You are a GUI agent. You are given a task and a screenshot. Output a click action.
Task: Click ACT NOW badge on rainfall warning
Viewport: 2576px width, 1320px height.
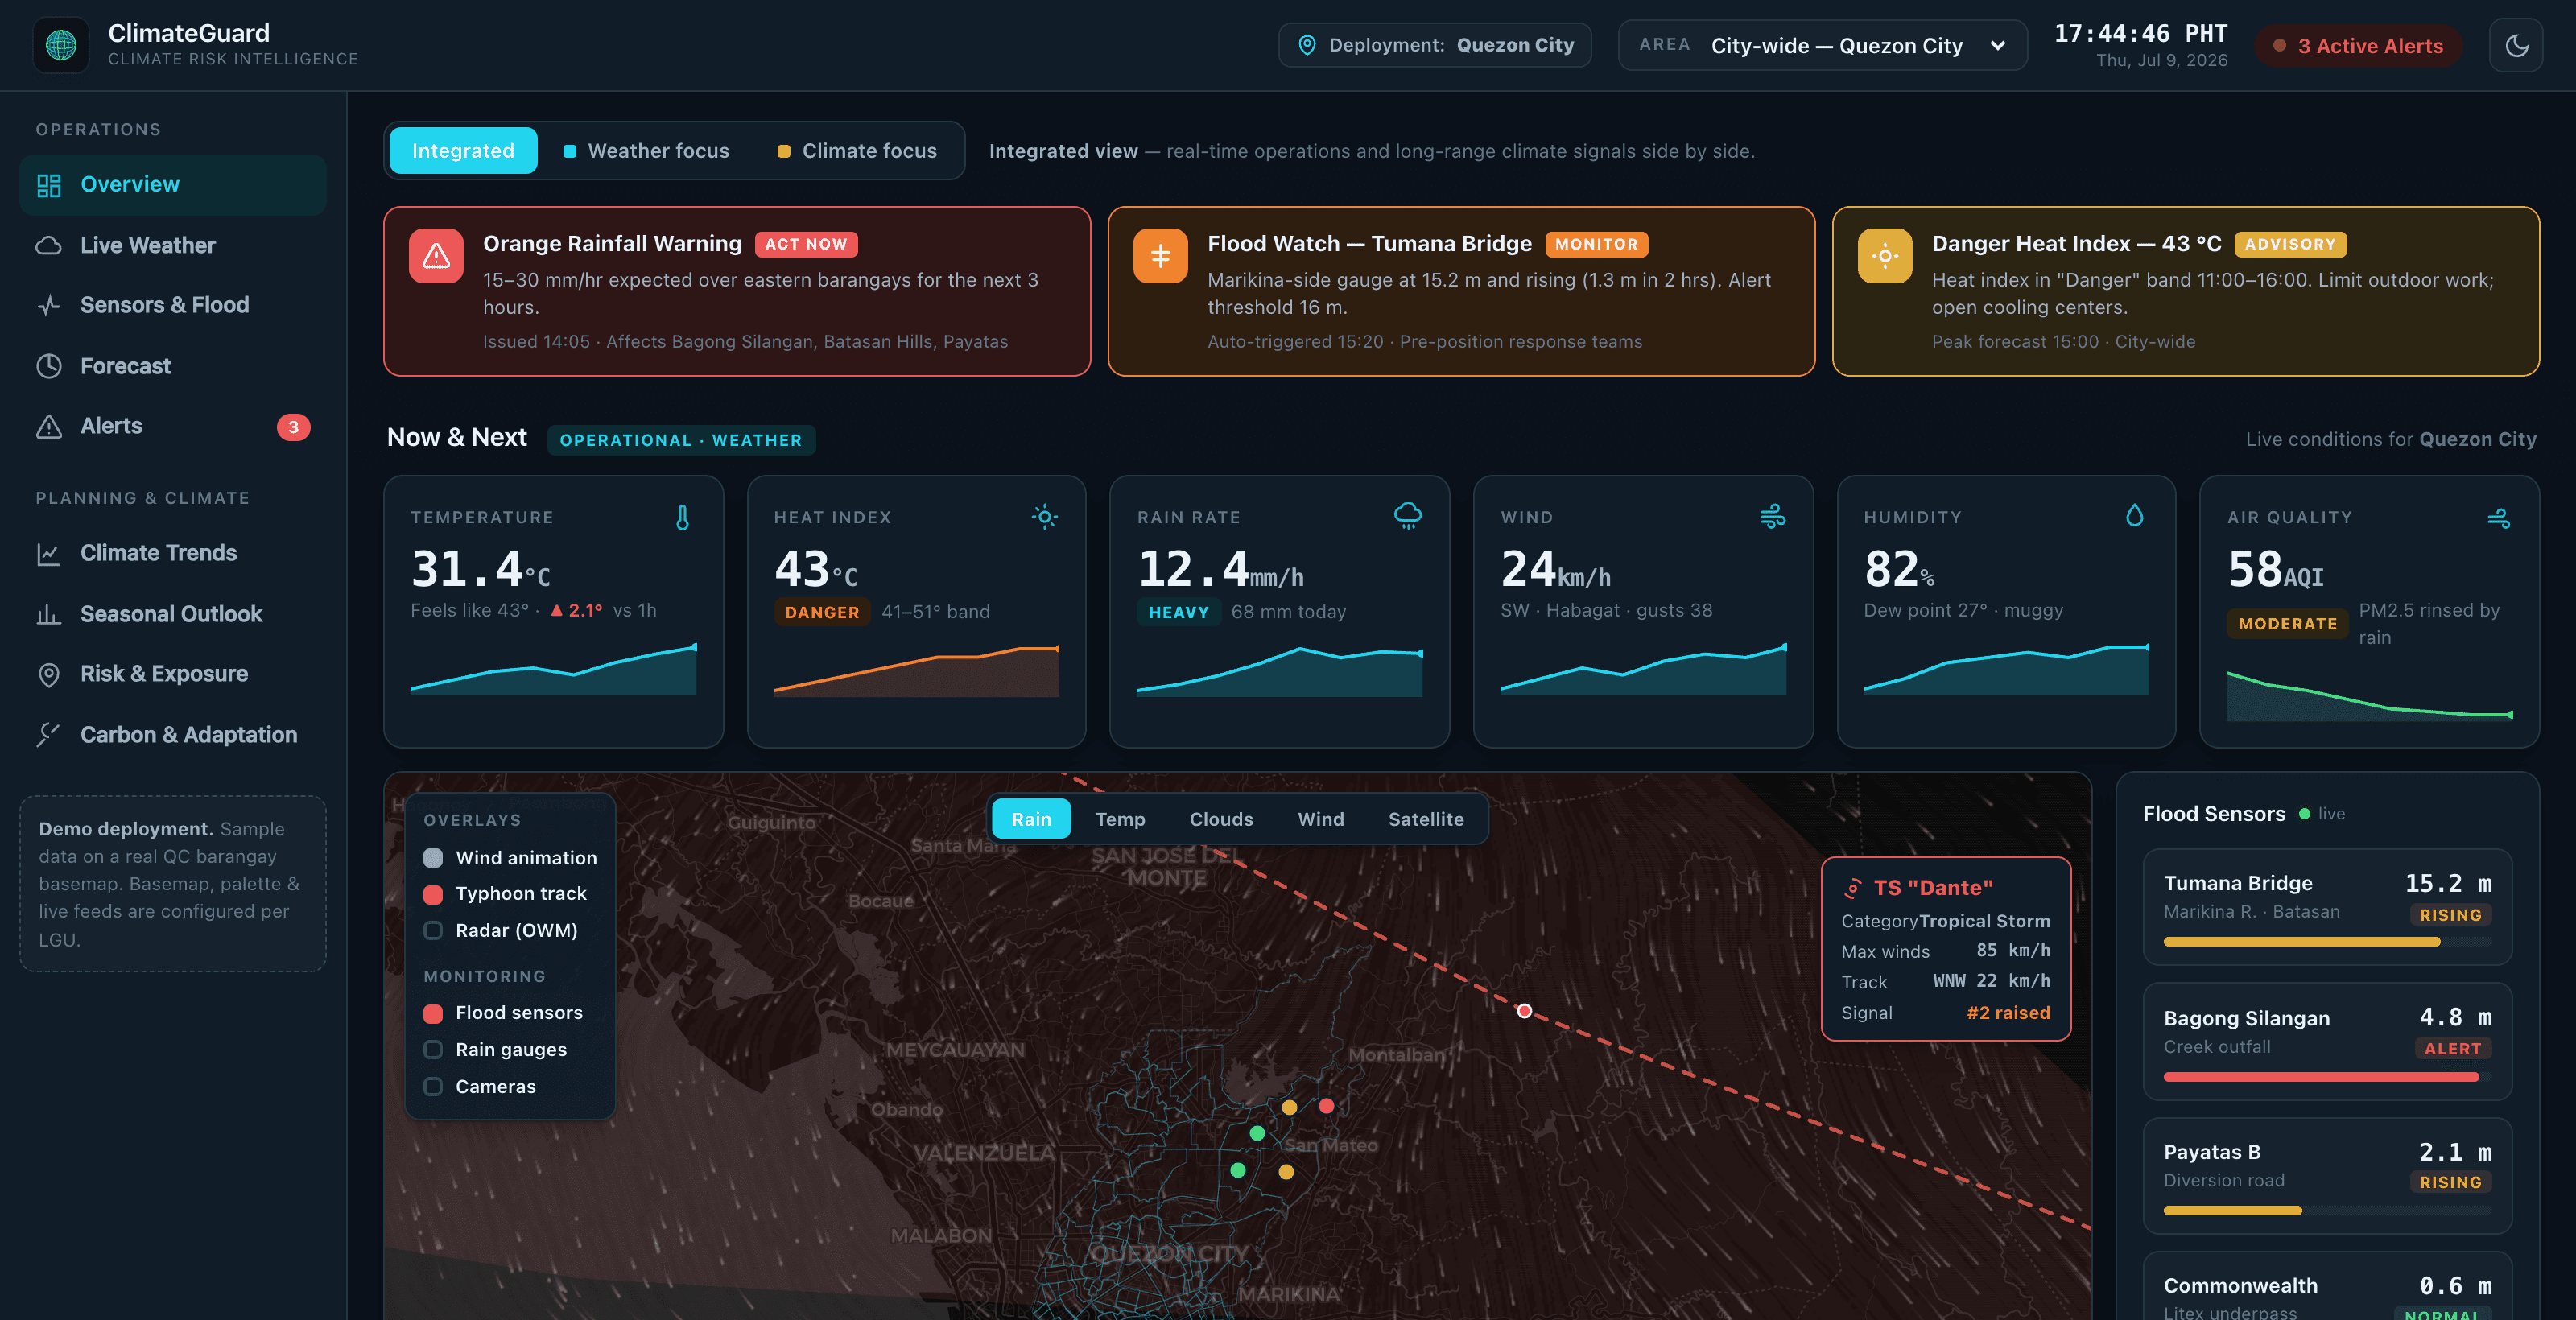click(x=806, y=244)
